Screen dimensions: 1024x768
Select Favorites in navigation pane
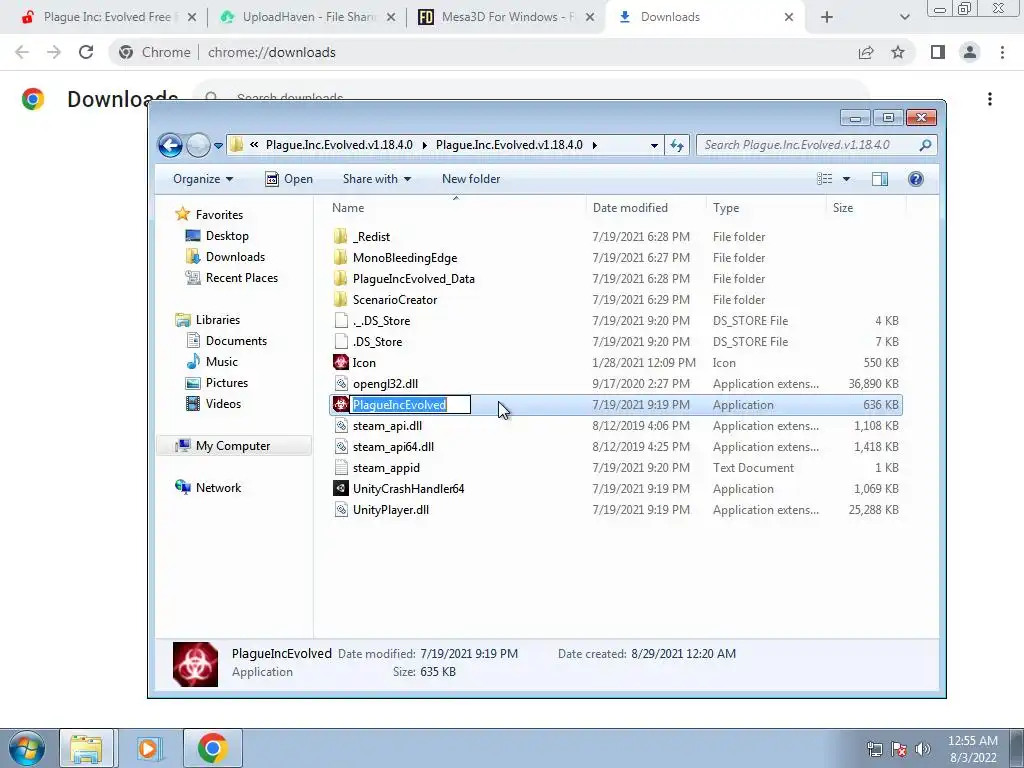click(210, 214)
